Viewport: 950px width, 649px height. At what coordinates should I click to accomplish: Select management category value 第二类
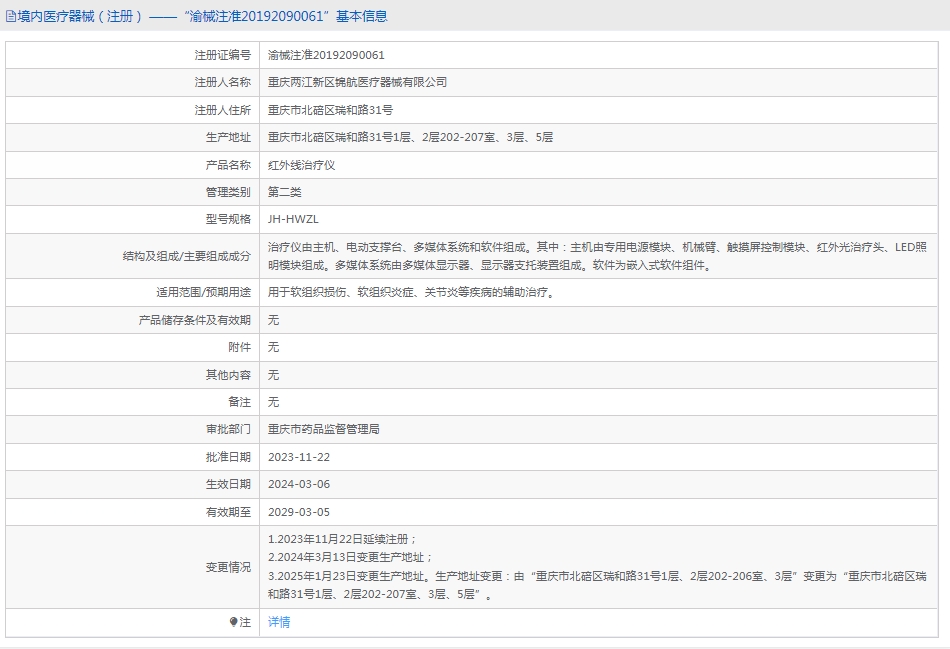point(285,192)
